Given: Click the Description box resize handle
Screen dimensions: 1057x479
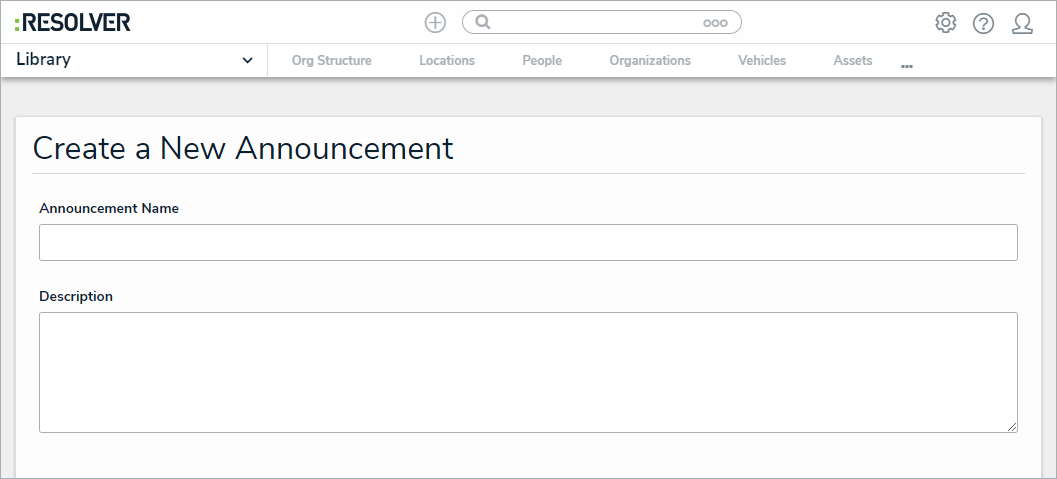Looking at the screenshot, I should point(1012,427).
